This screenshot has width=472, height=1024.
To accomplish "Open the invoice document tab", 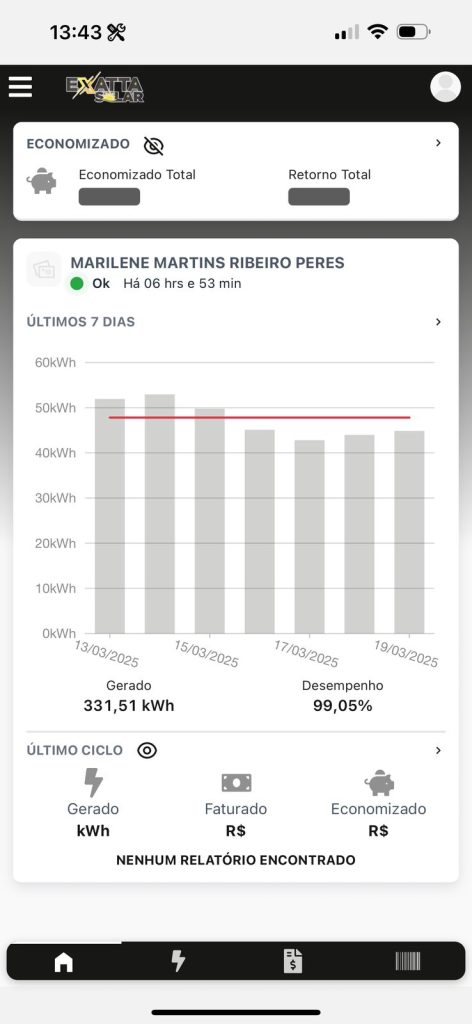I will pyautogui.click(x=293, y=961).
